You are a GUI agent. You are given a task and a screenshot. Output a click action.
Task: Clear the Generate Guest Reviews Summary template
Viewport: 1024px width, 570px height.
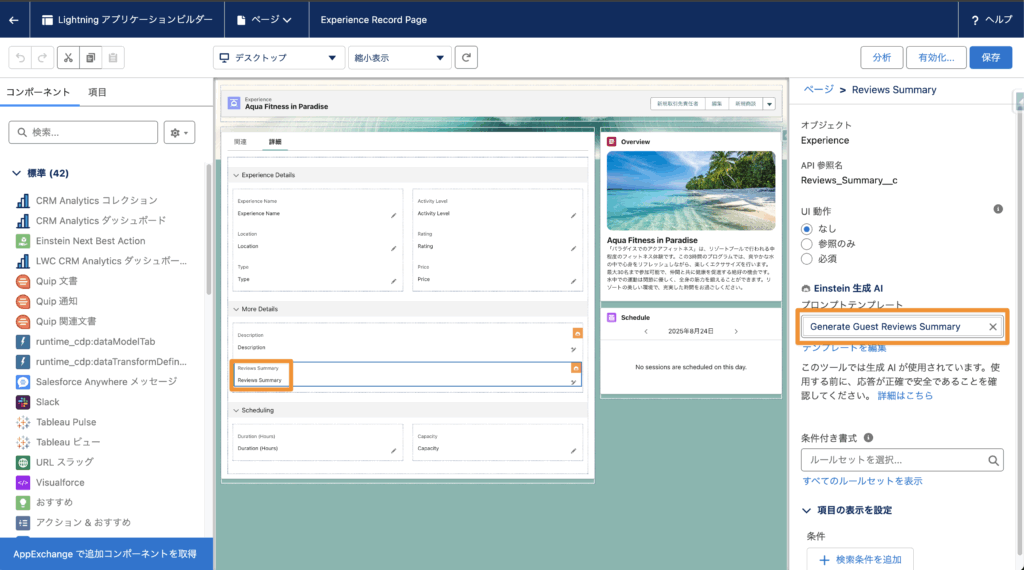click(993, 327)
